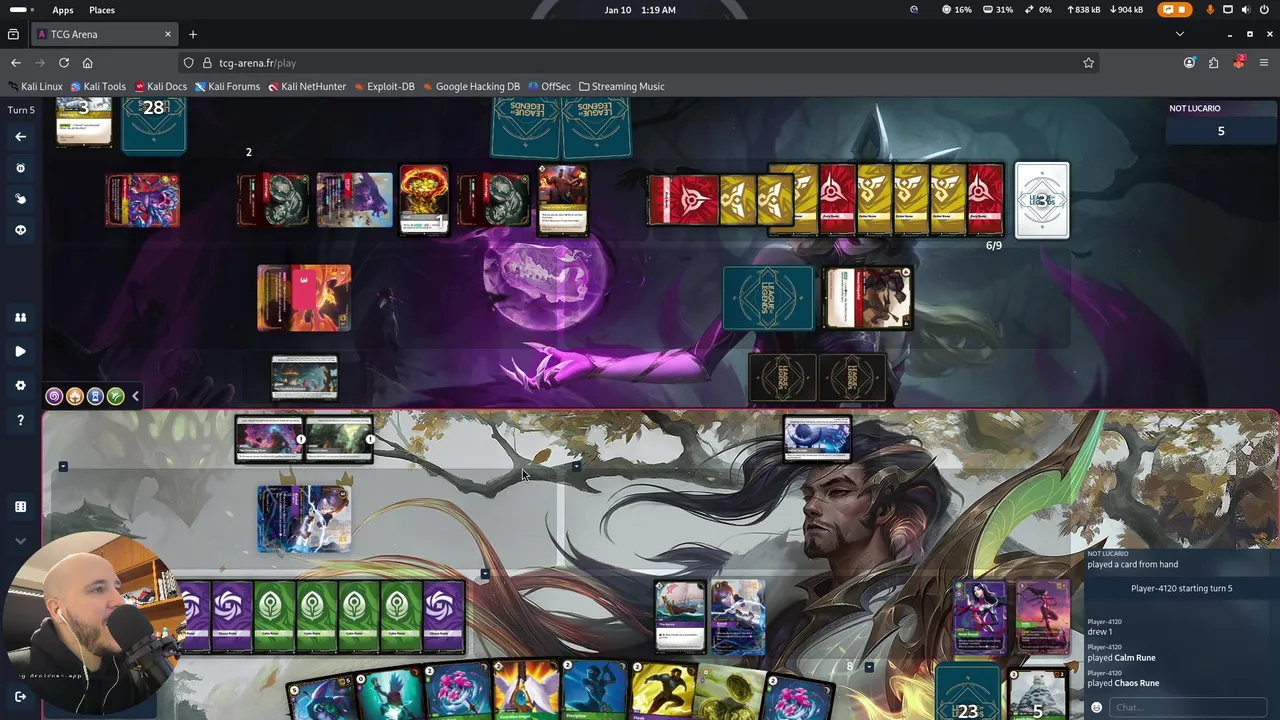Open the players icon in sidebar
This screenshot has height=720, width=1280.
coord(20,317)
